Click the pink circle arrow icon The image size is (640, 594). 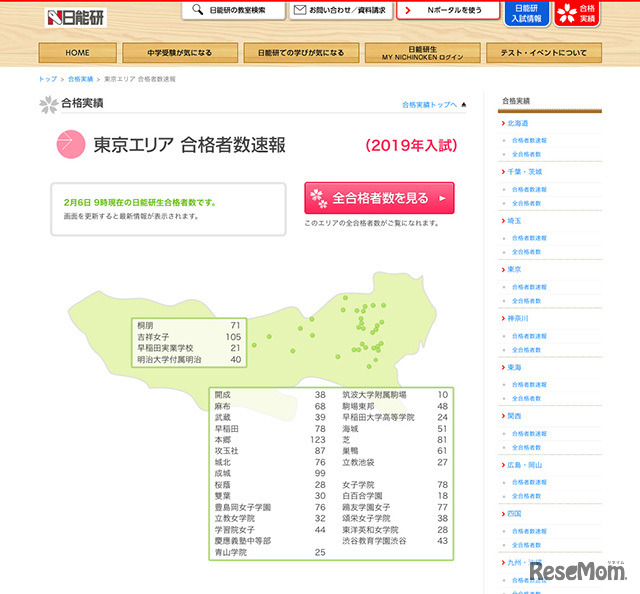71,144
